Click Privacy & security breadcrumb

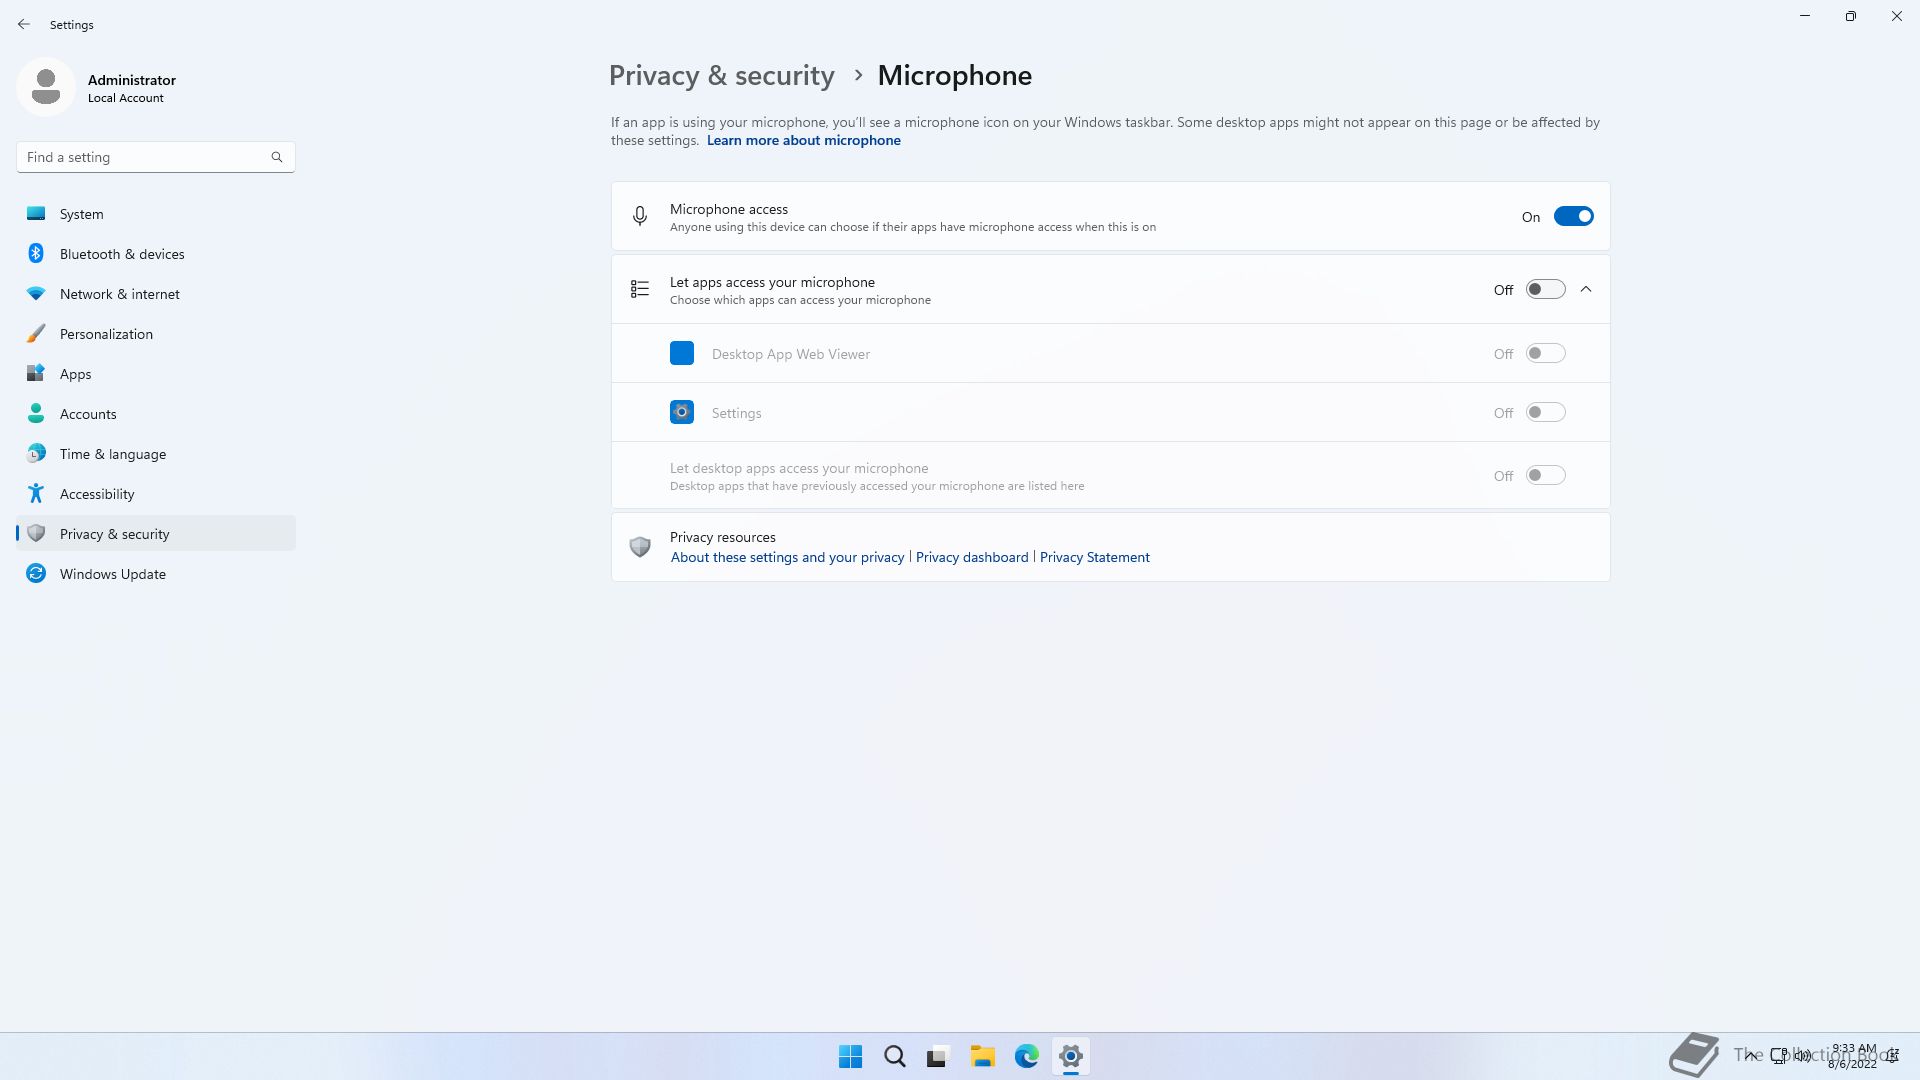(721, 76)
